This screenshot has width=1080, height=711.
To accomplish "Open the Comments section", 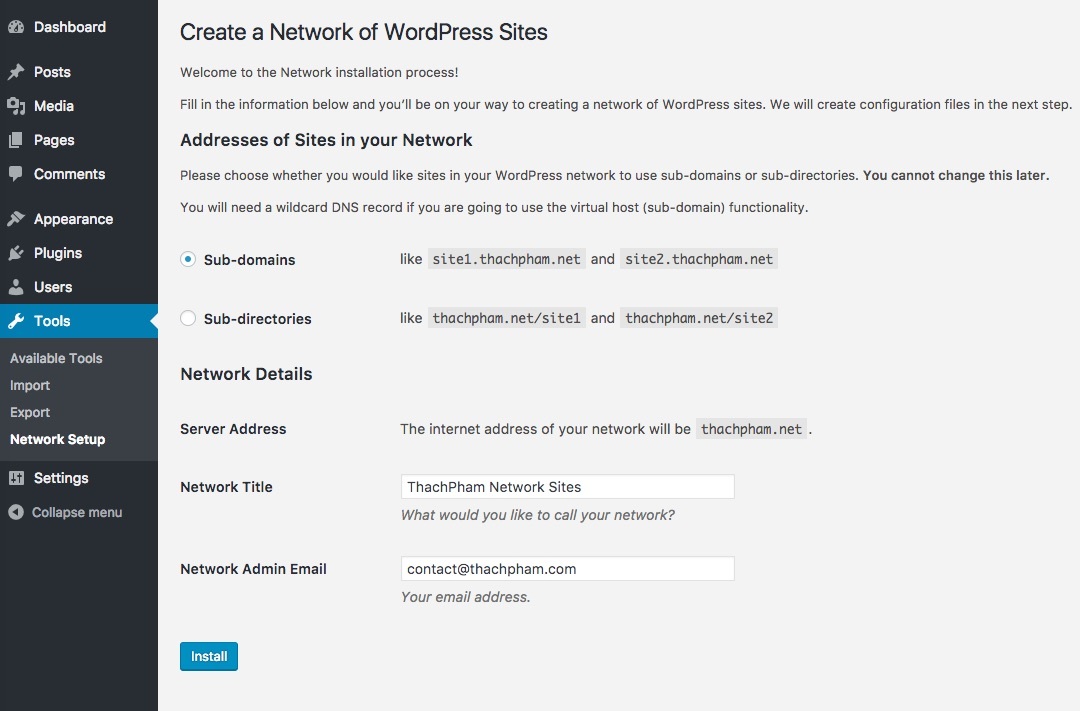I will click(79, 174).
